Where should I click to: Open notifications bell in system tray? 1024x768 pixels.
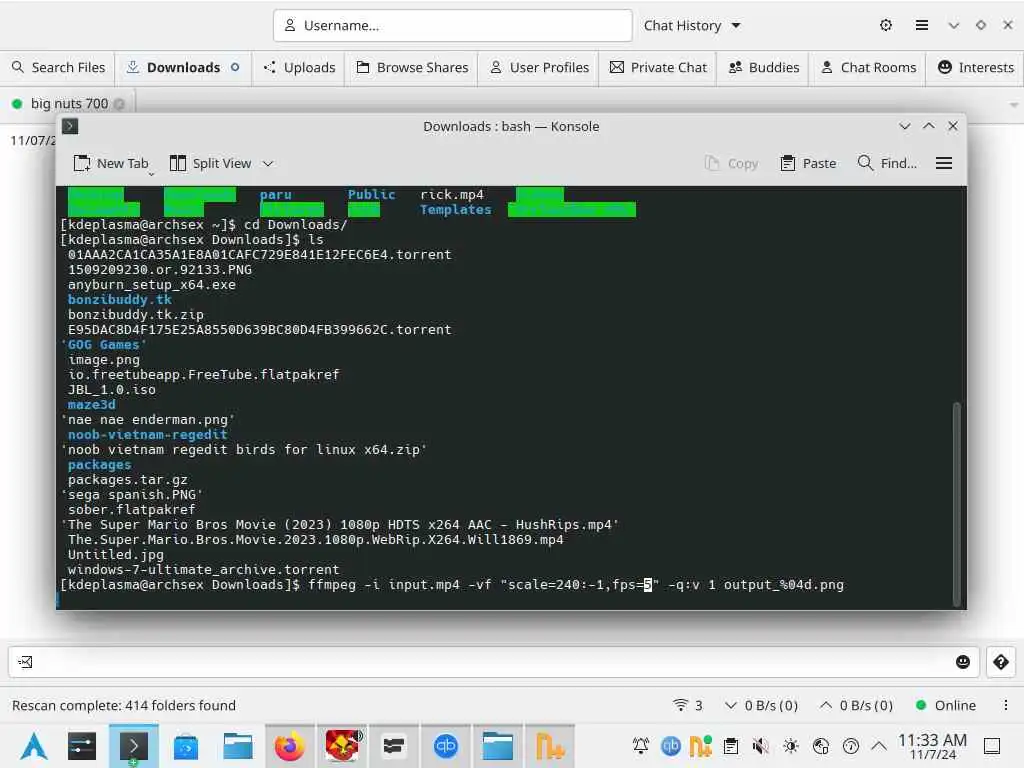click(x=641, y=746)
